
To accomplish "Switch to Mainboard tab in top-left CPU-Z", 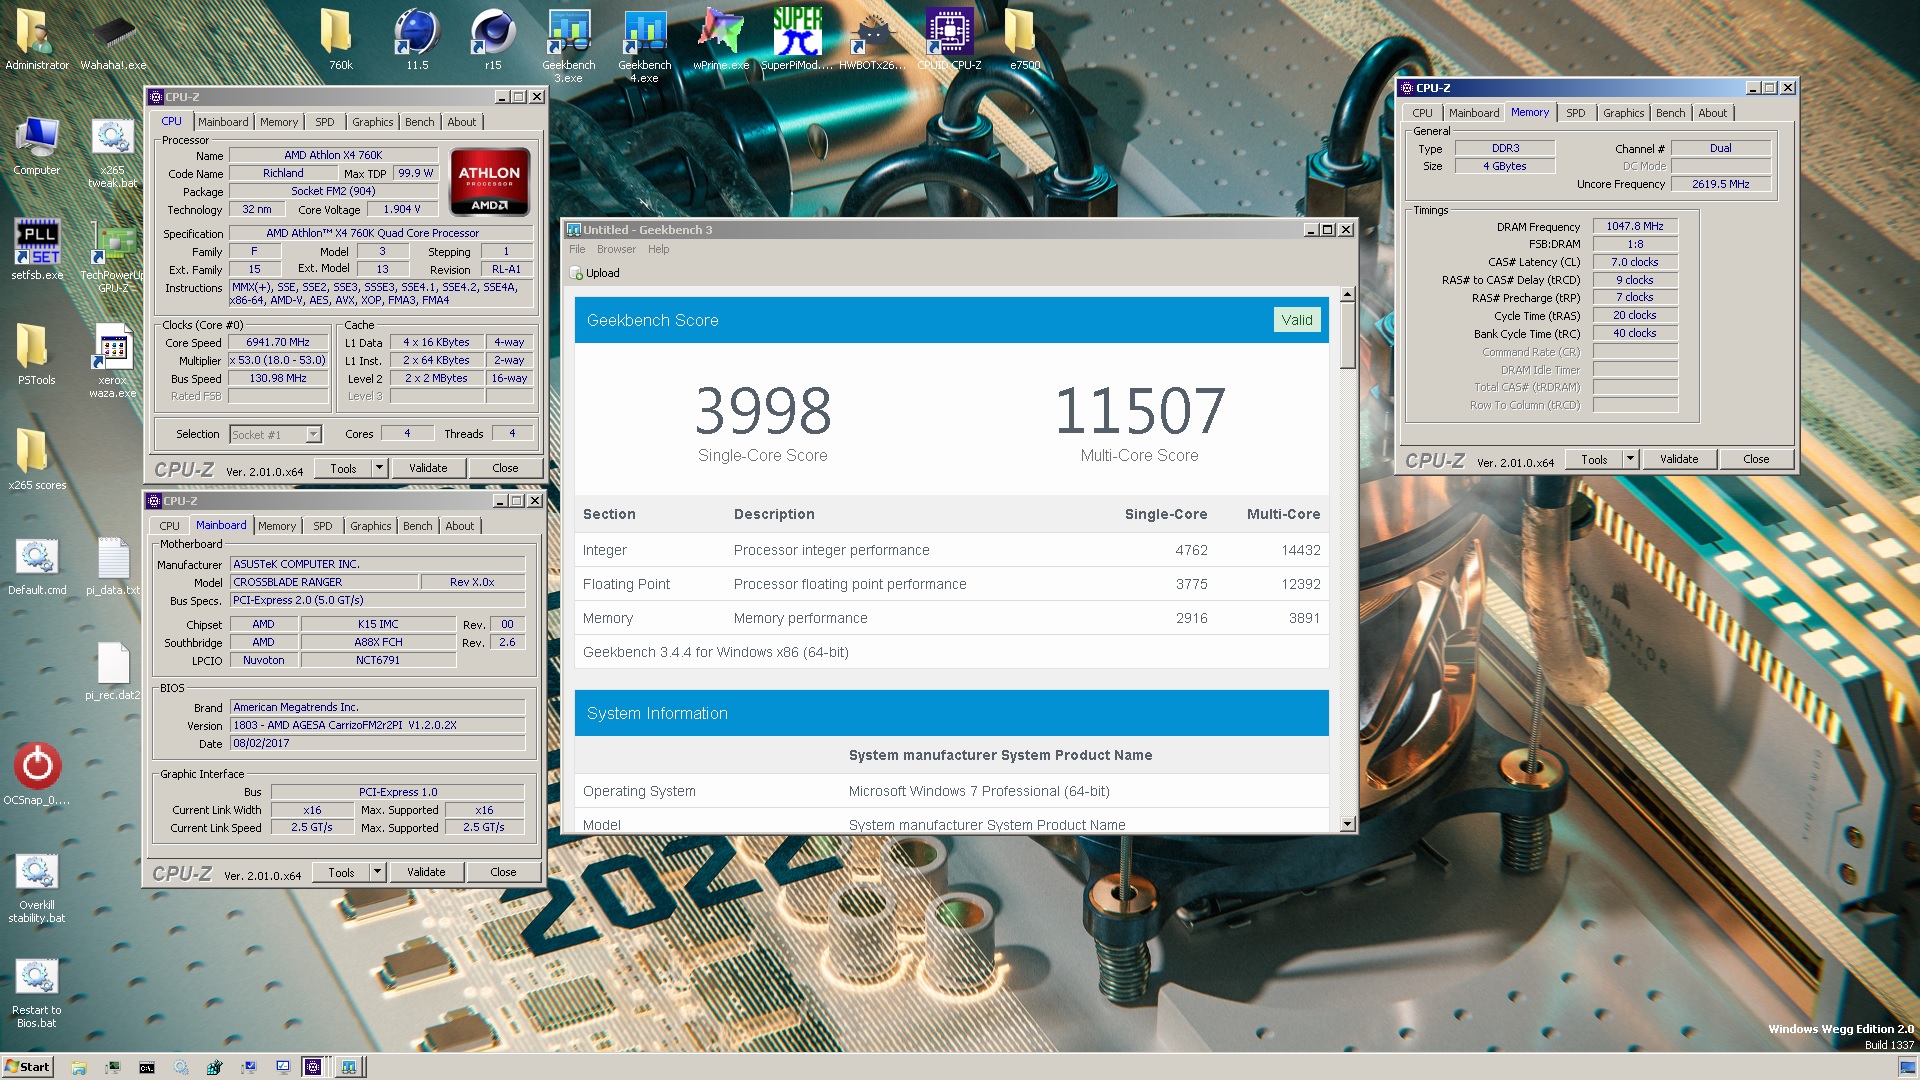I will click(x=223, y=122).
